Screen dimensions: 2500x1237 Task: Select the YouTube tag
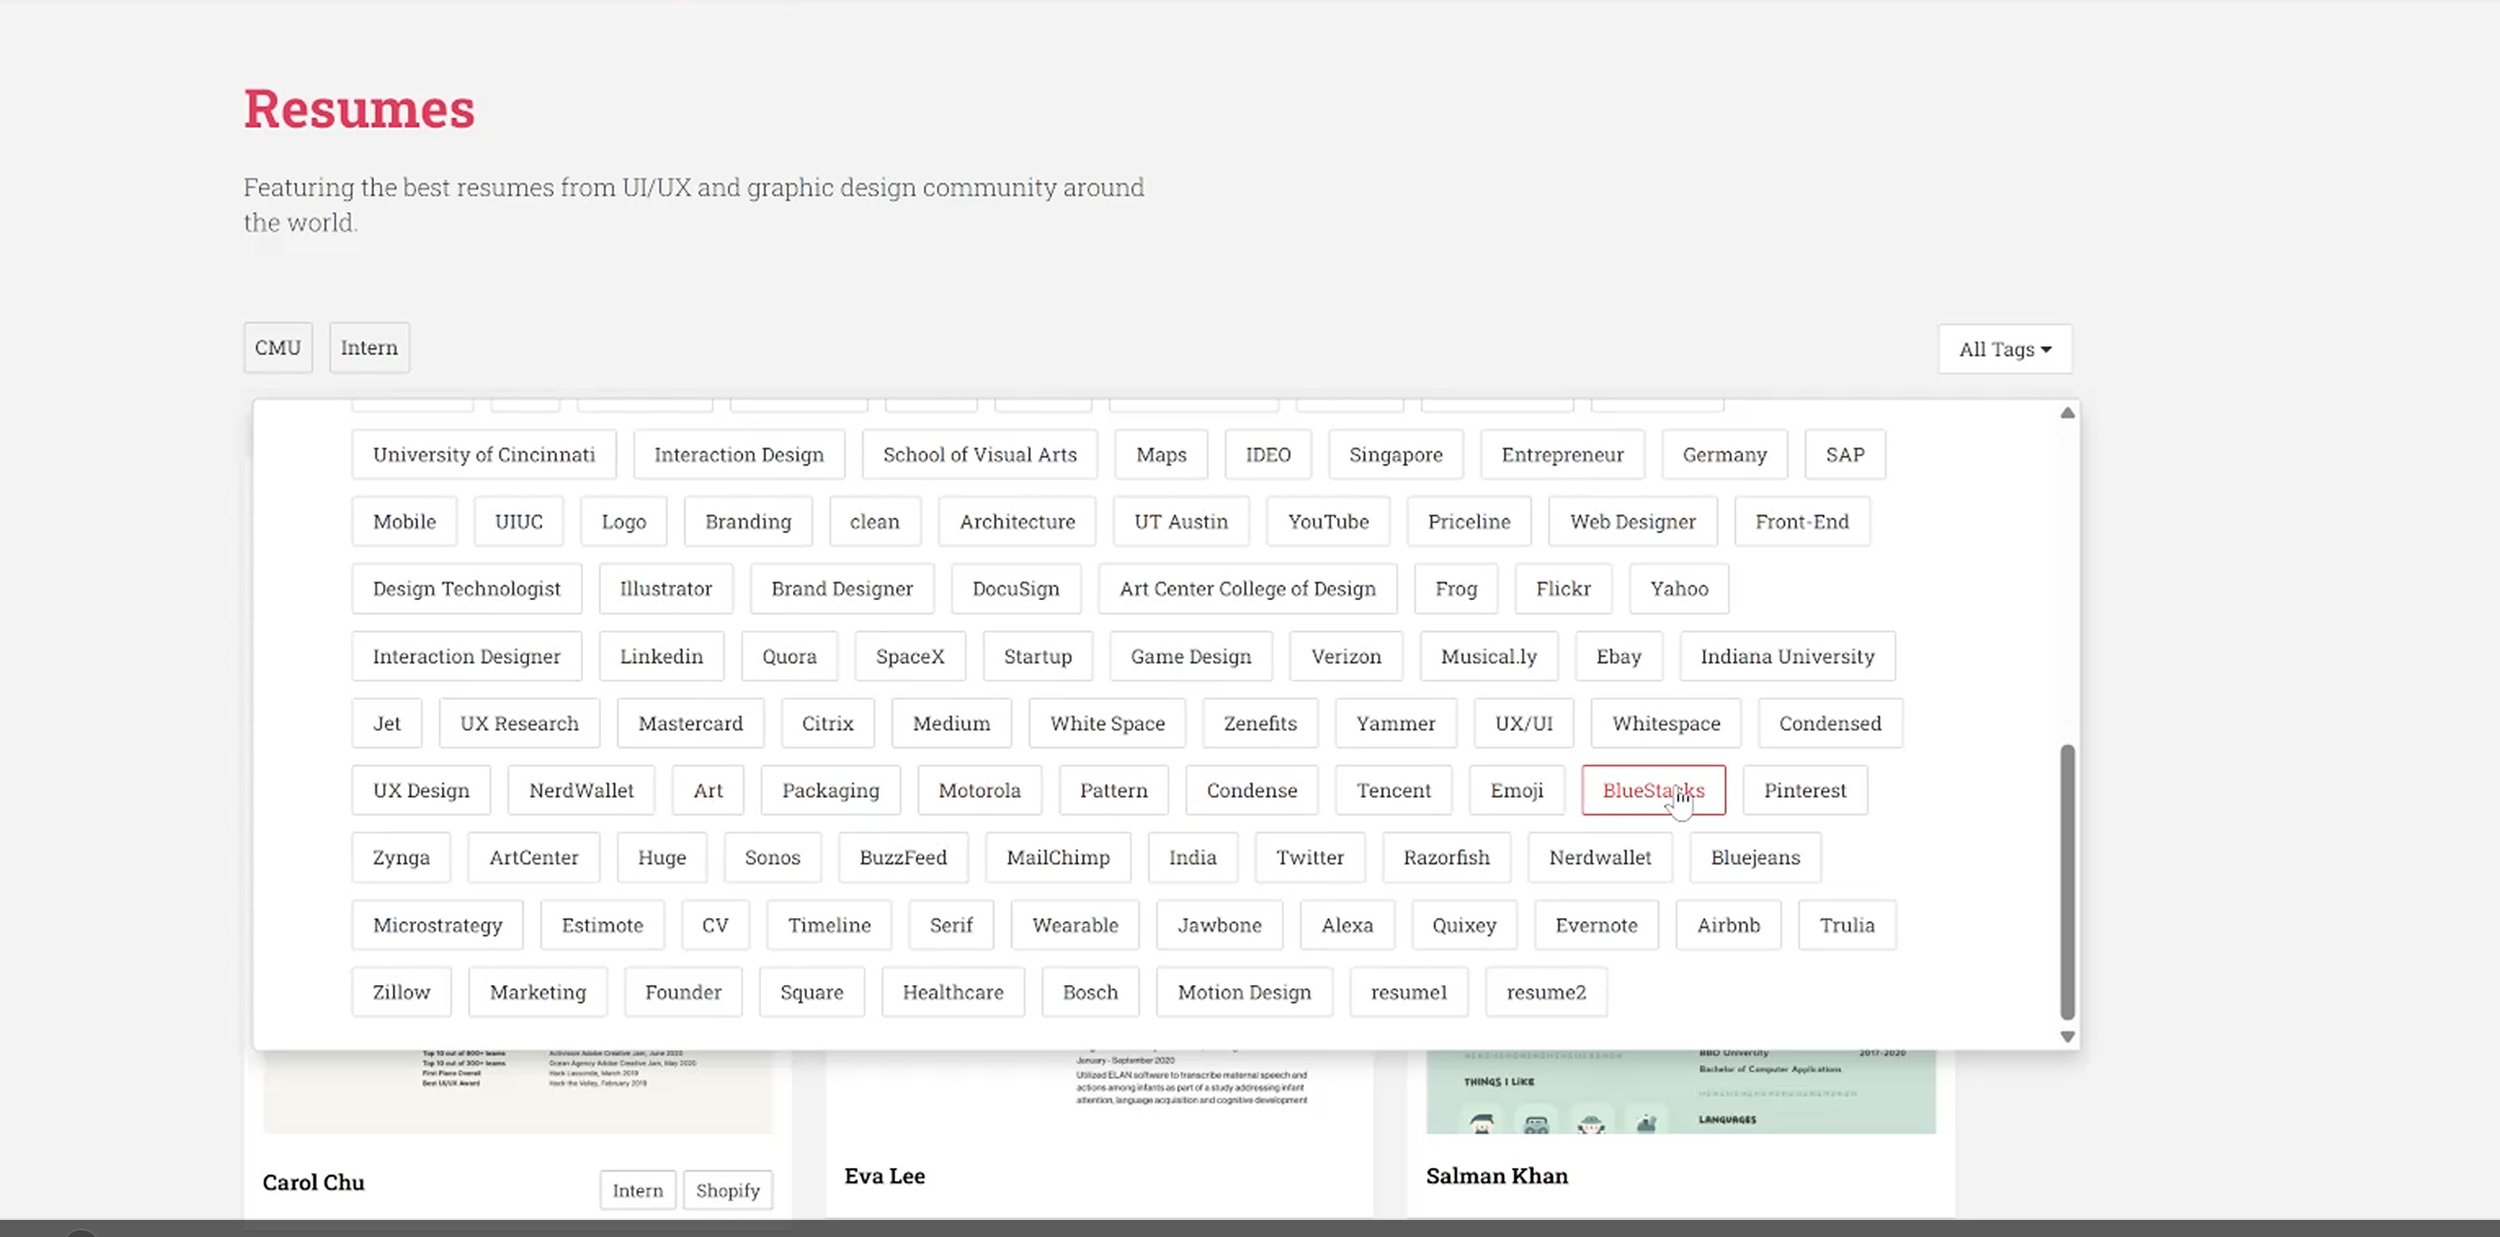1327,522
